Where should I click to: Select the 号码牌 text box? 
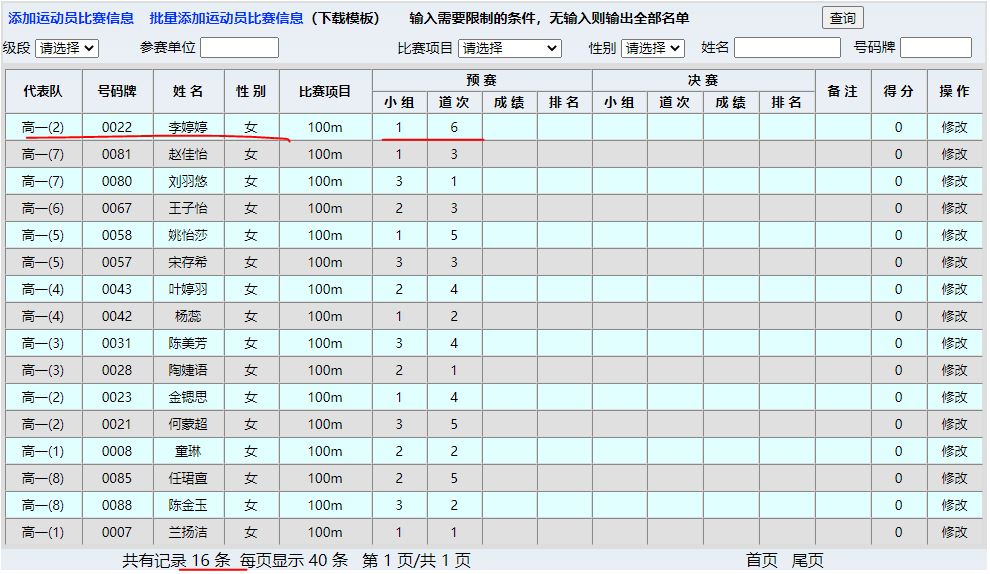pos(935,48)
